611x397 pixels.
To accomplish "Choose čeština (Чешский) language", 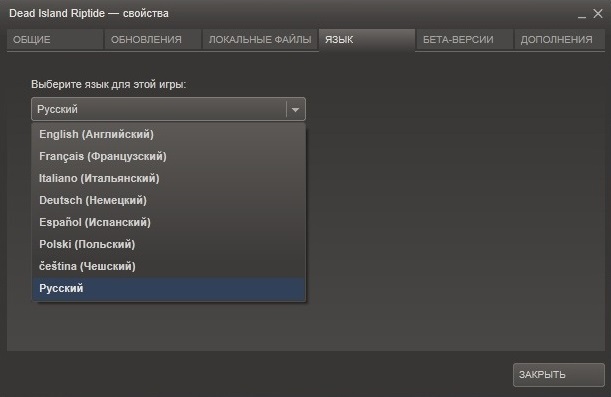I will (x=169, y=266).
